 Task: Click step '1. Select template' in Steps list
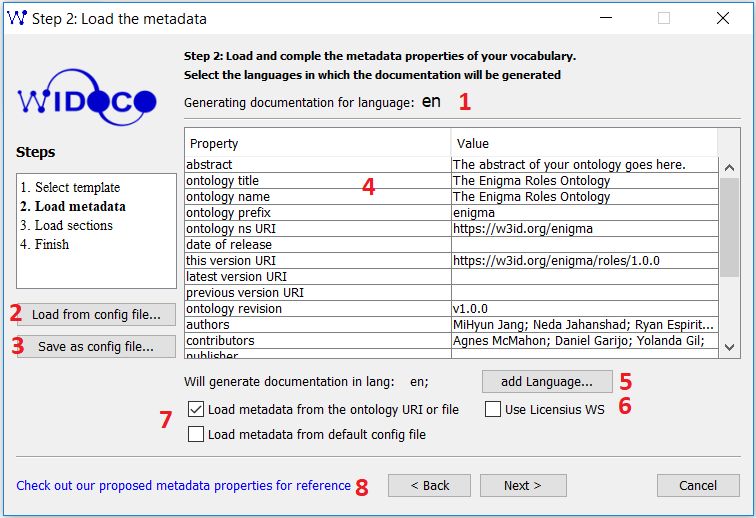70,187
